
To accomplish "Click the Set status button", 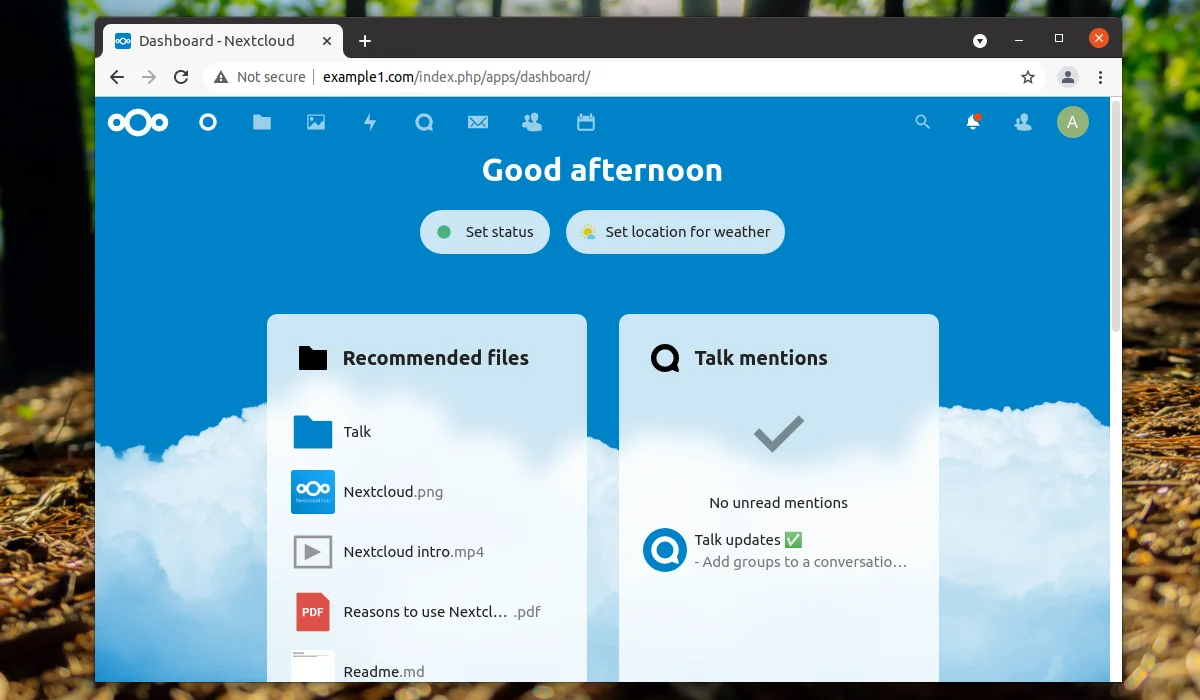I will coord(485,232).
